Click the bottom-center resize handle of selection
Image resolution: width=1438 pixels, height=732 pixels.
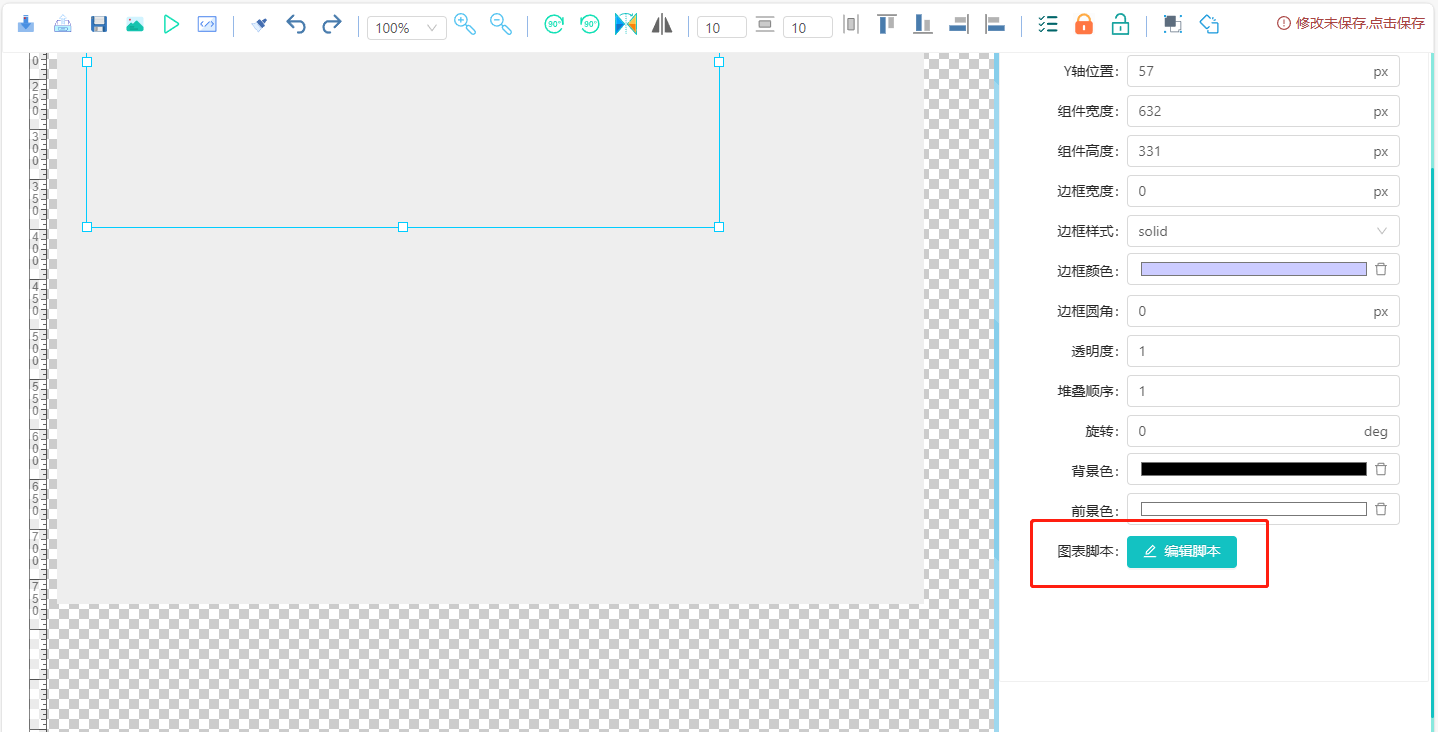[403, 227]
